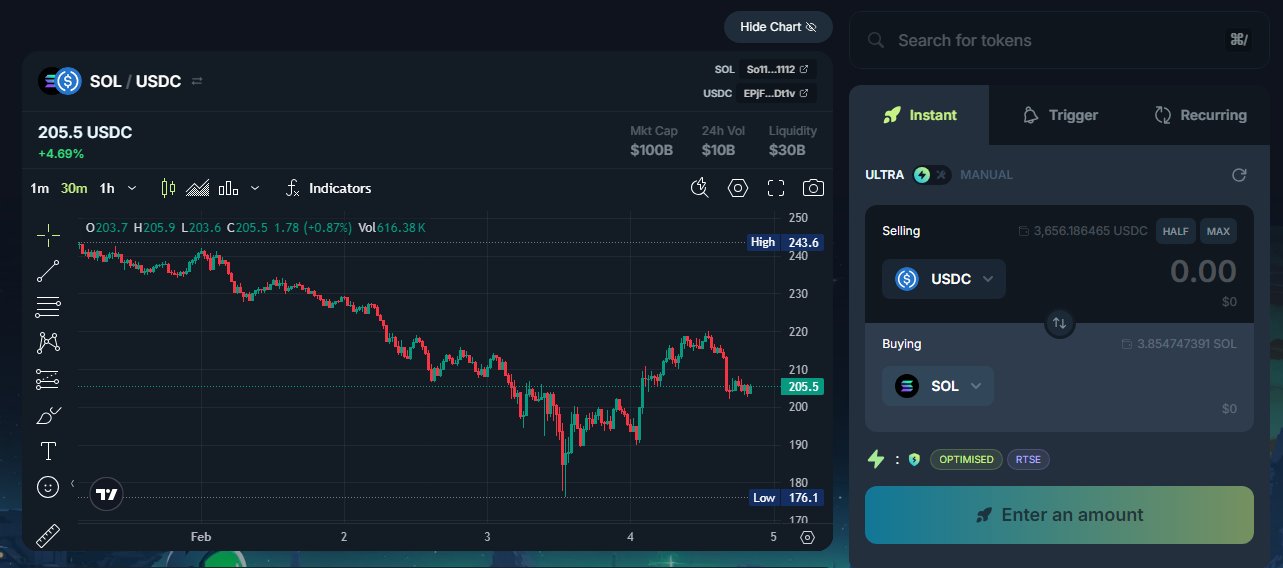Choose the text annotation tool

tap(48, 451)
